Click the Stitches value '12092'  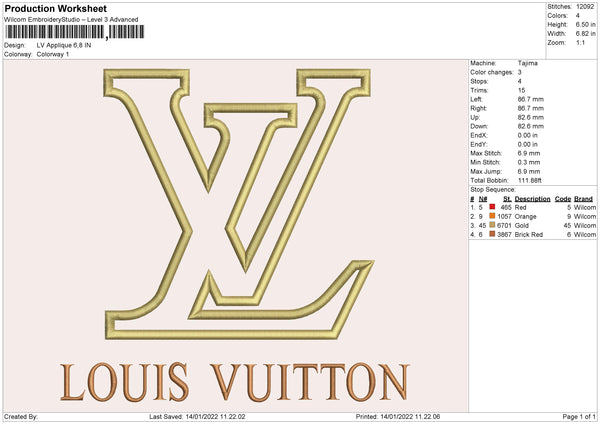click(x=585, y=7)
